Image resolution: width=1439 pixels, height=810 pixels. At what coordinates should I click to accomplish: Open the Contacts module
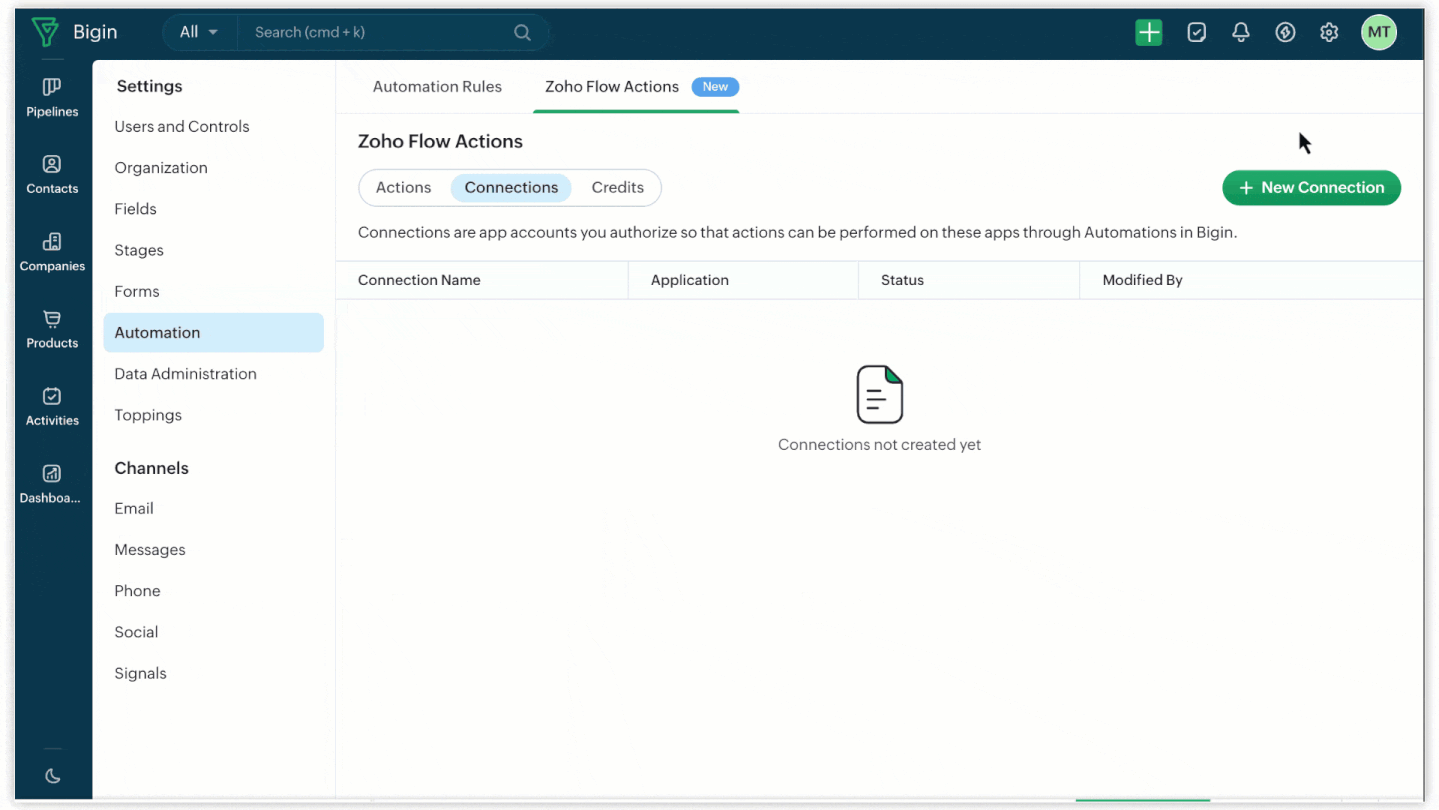point(52,175)
